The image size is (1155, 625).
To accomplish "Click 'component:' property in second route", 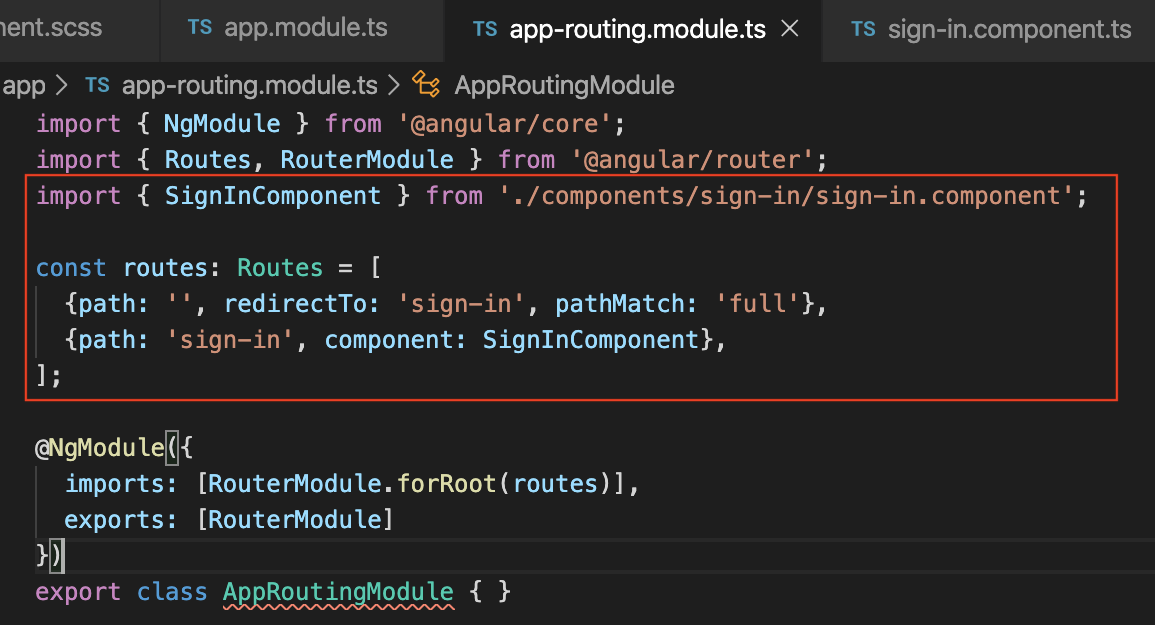I will click(x=396, y=341).
